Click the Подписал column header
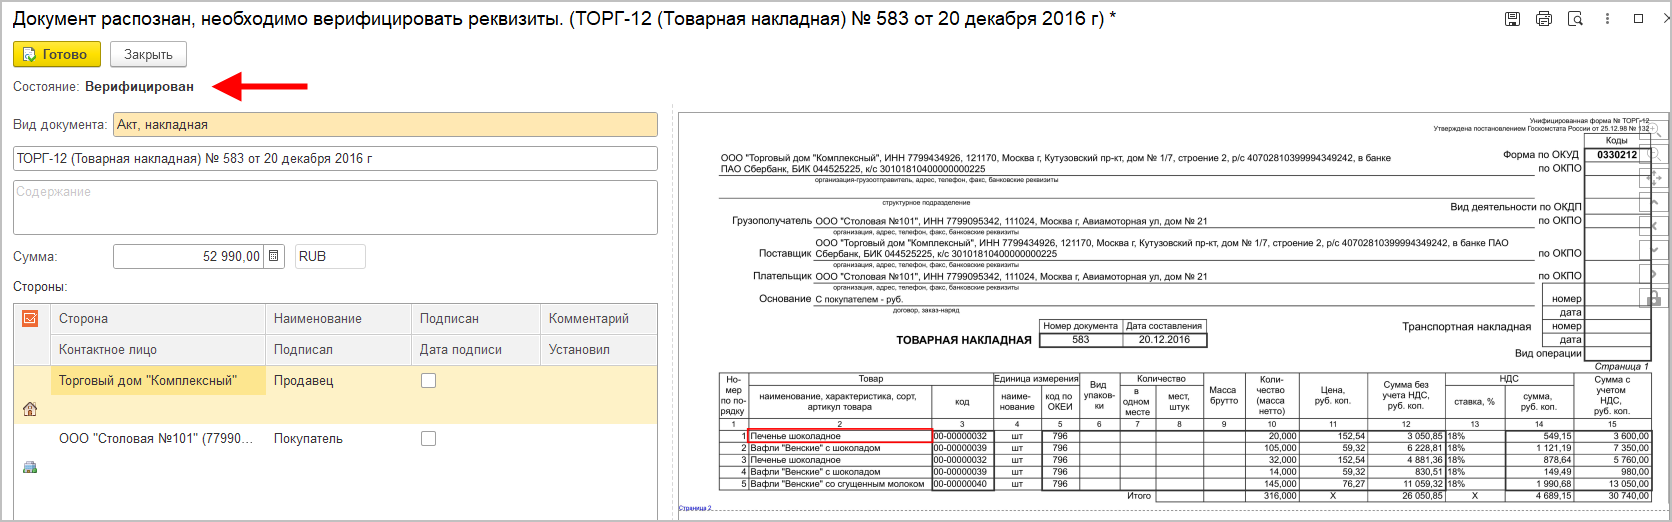The height and width of the screenshot is (522, 1672). (338, 350)
